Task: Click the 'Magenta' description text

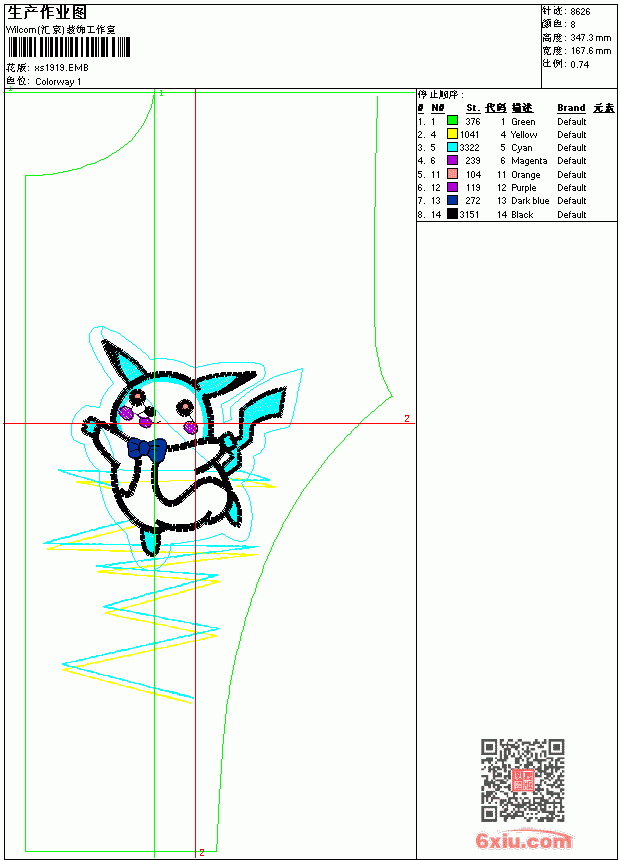Action: [529, 161]
